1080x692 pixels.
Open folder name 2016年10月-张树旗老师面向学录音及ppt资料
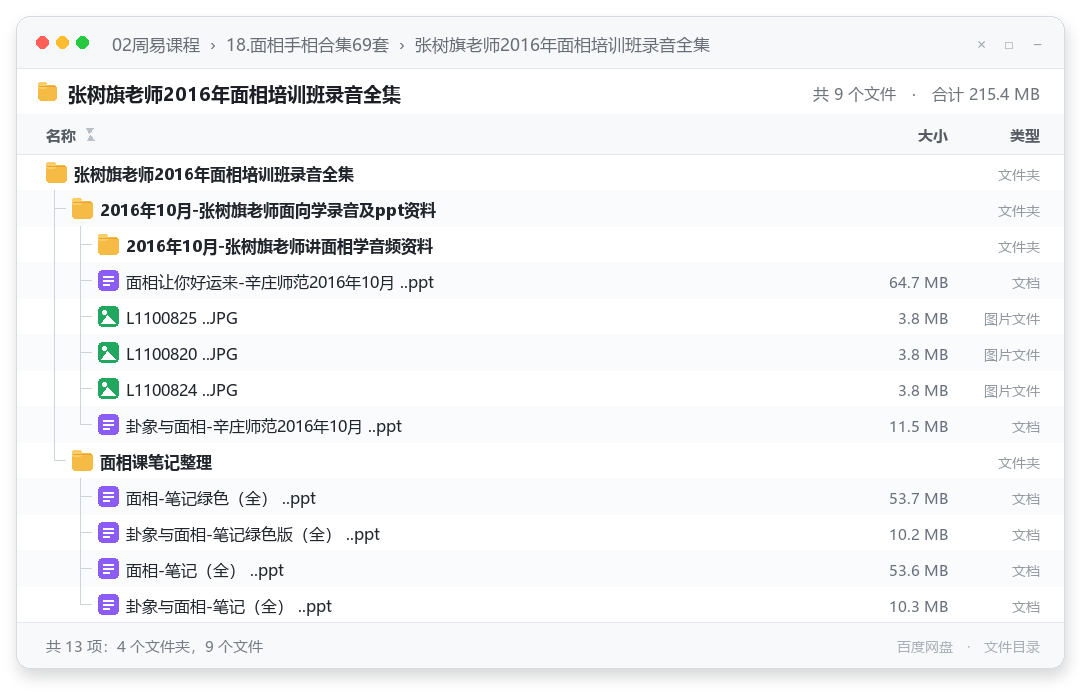click(268, 210)
